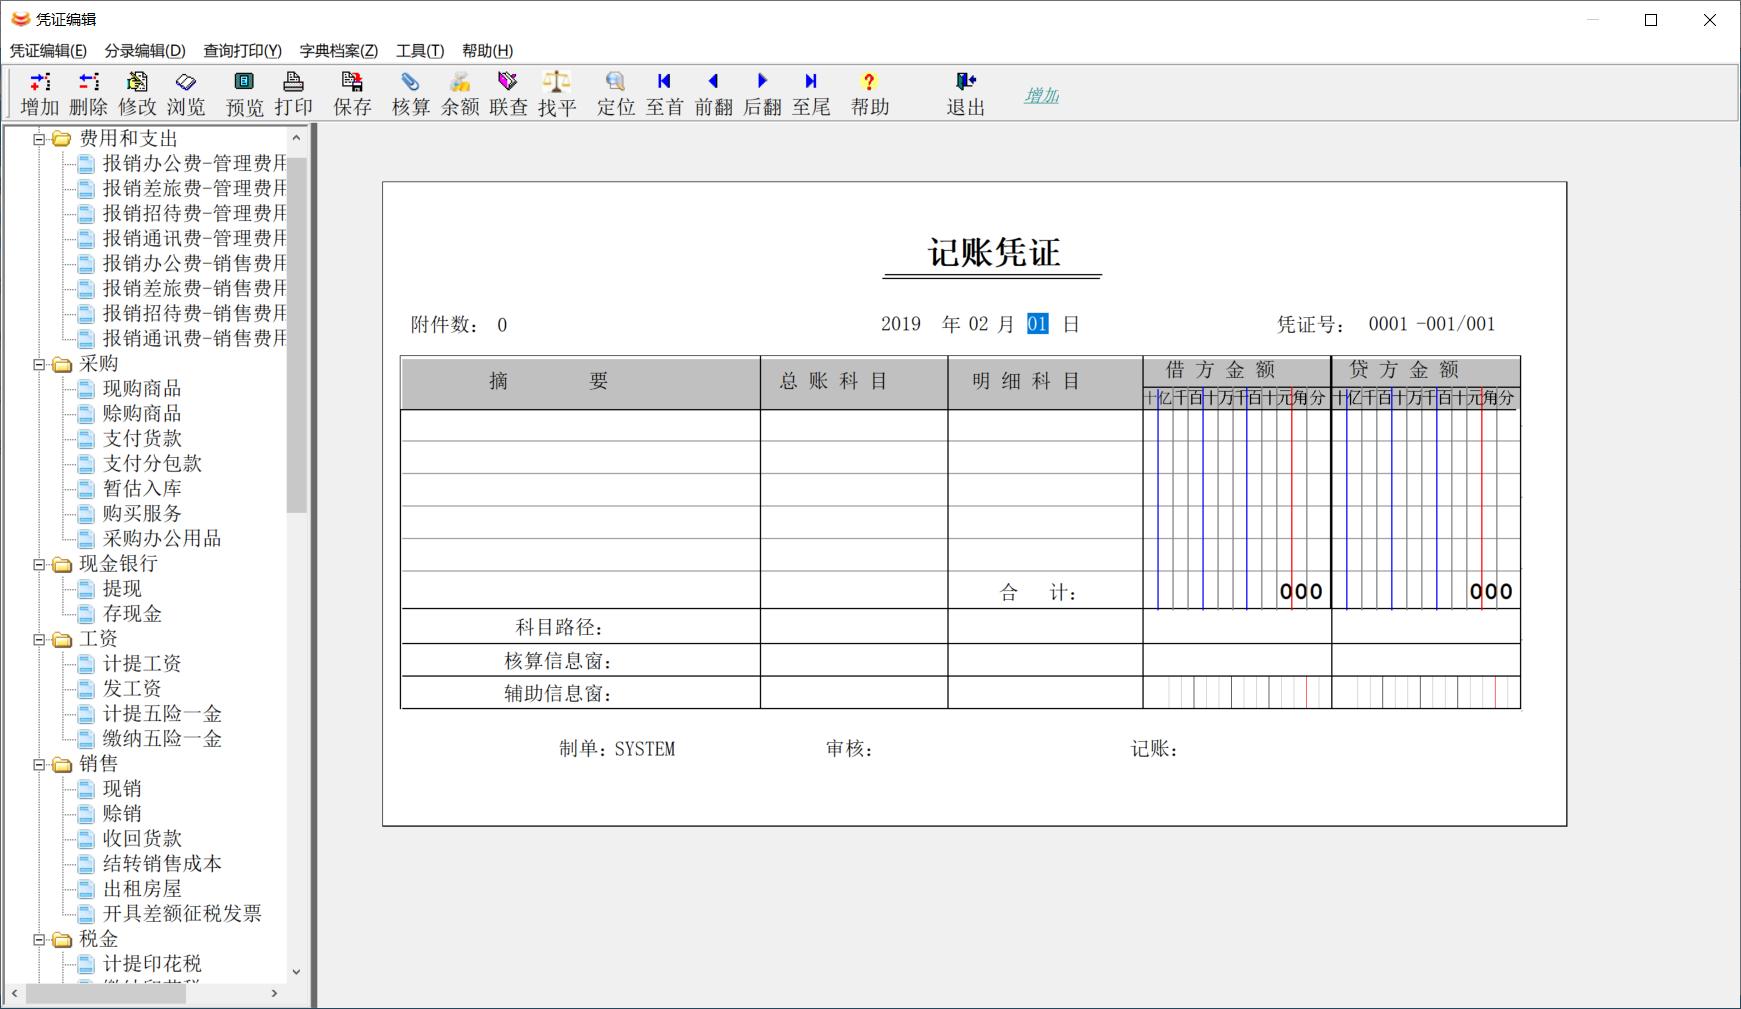Select the 计提印花税 template
1741x1009 pixels.
coord(152,963)
